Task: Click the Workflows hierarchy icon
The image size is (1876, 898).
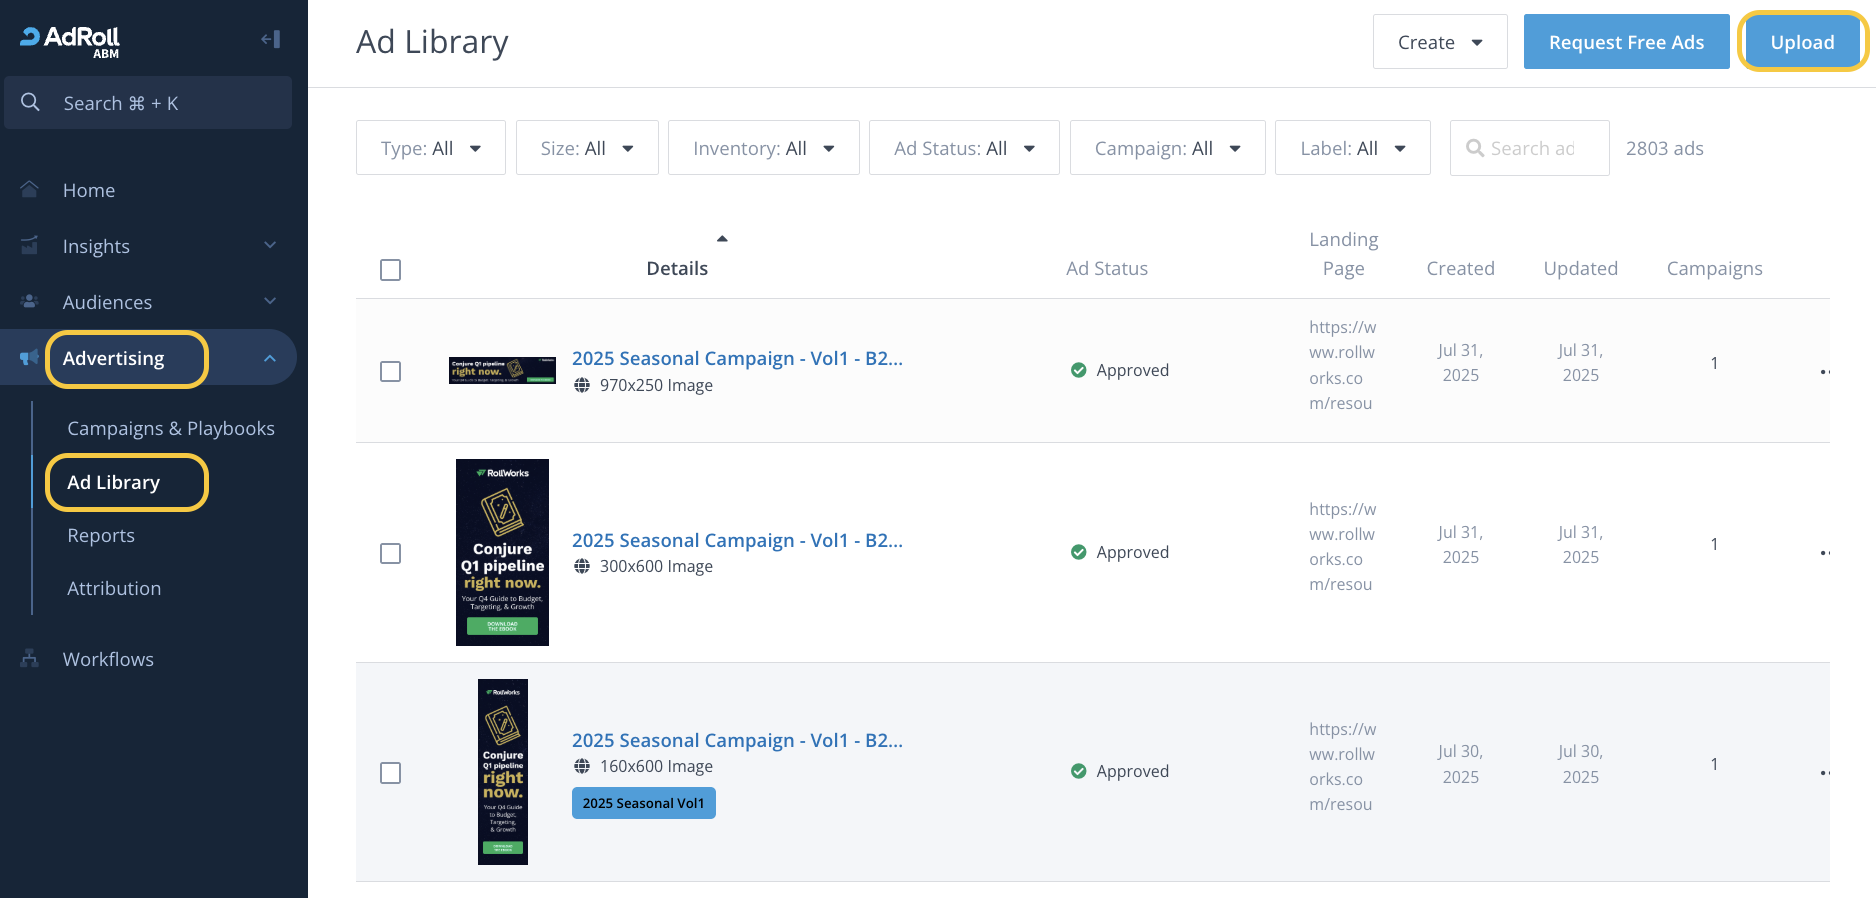Action: (x=30, y=658)
